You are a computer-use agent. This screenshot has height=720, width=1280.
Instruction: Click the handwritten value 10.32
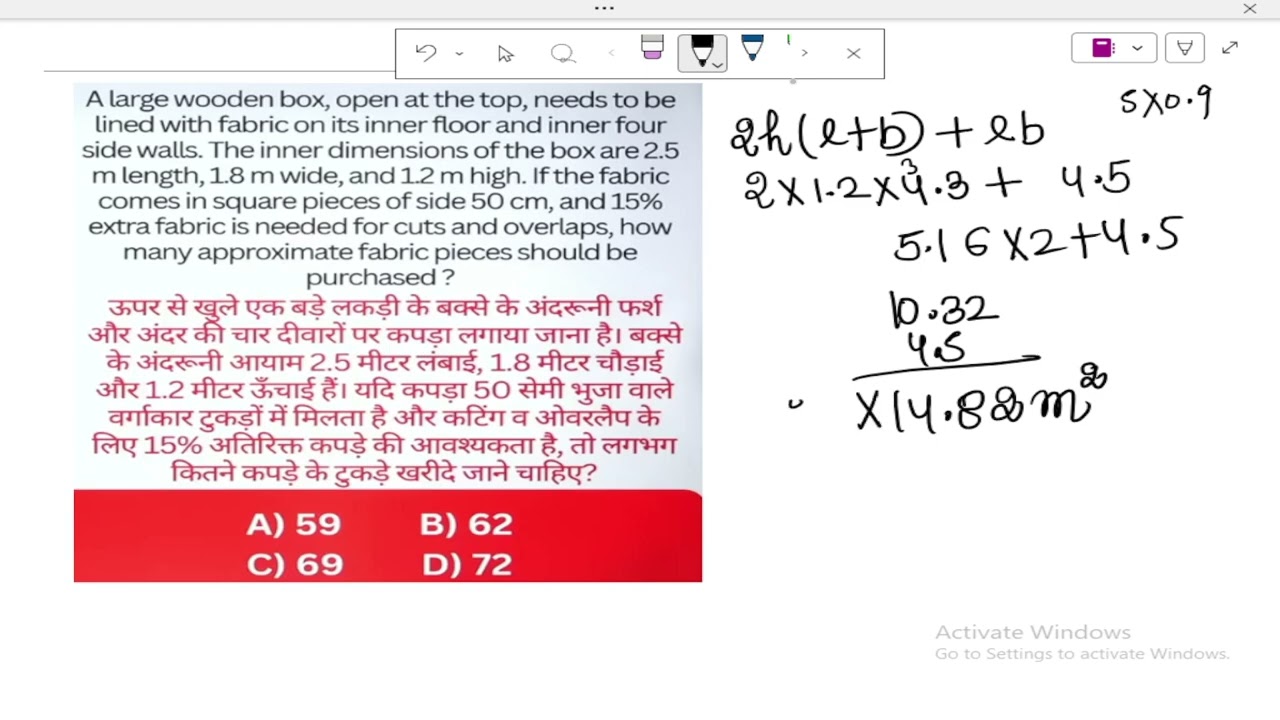point(943,309)
